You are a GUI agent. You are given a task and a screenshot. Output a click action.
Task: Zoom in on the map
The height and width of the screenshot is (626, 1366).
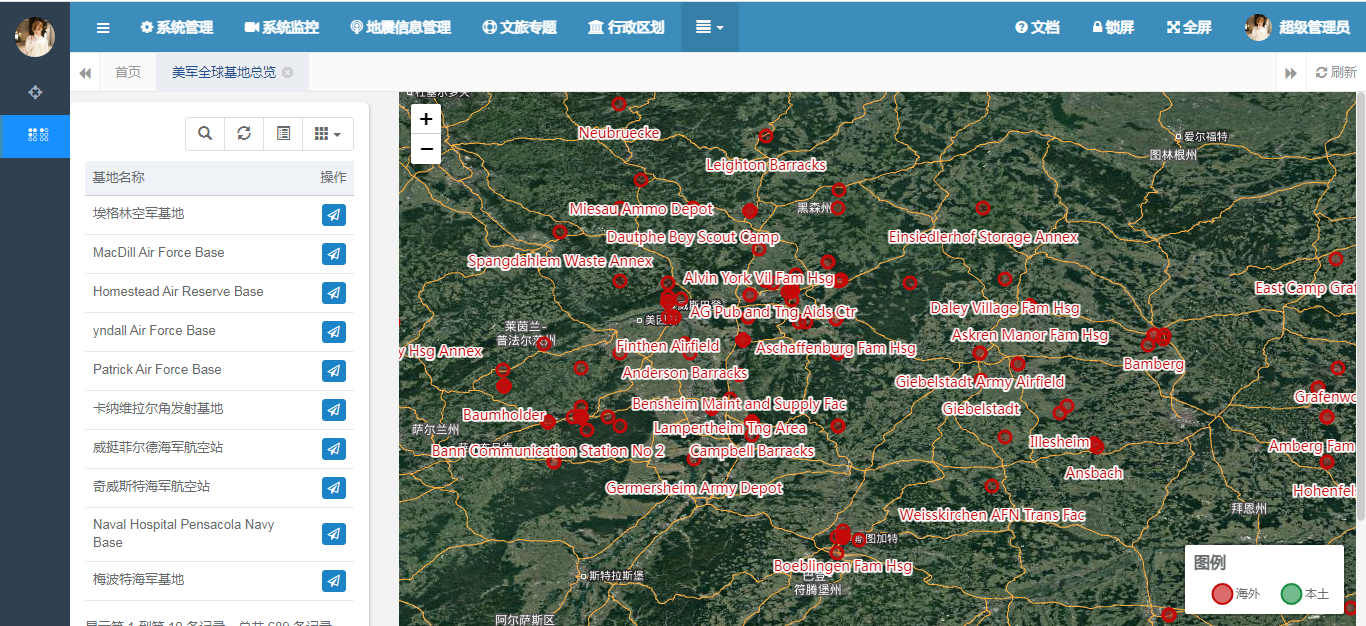[x=426, y=119]
